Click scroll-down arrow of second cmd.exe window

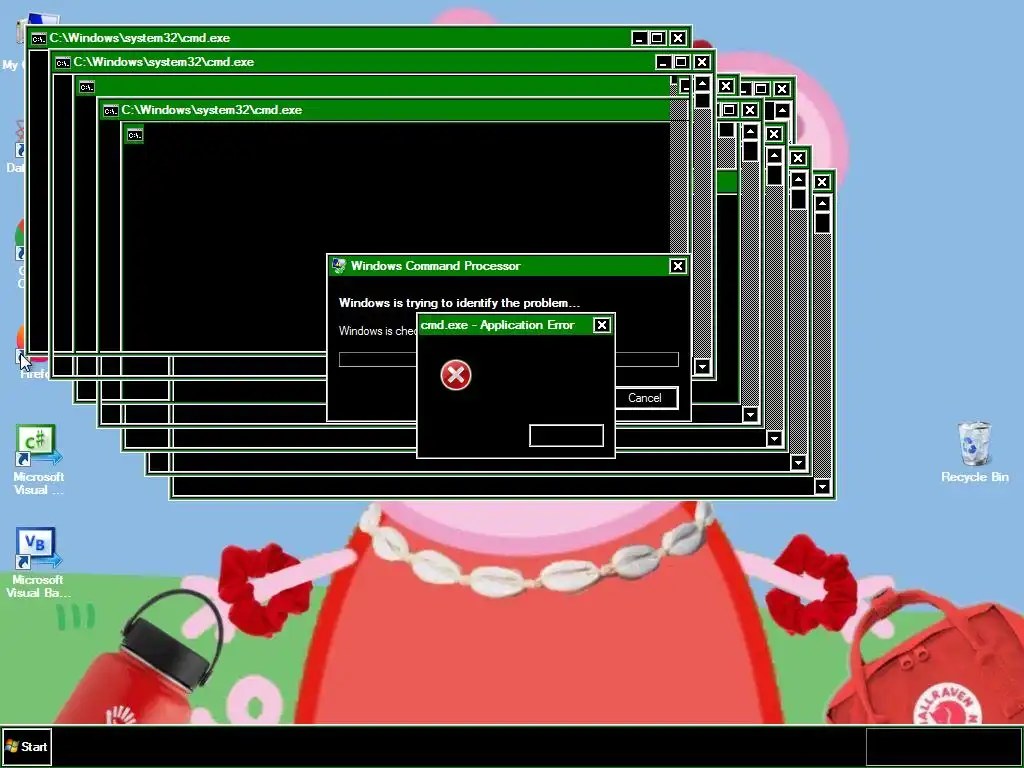(x=702, y=366)
